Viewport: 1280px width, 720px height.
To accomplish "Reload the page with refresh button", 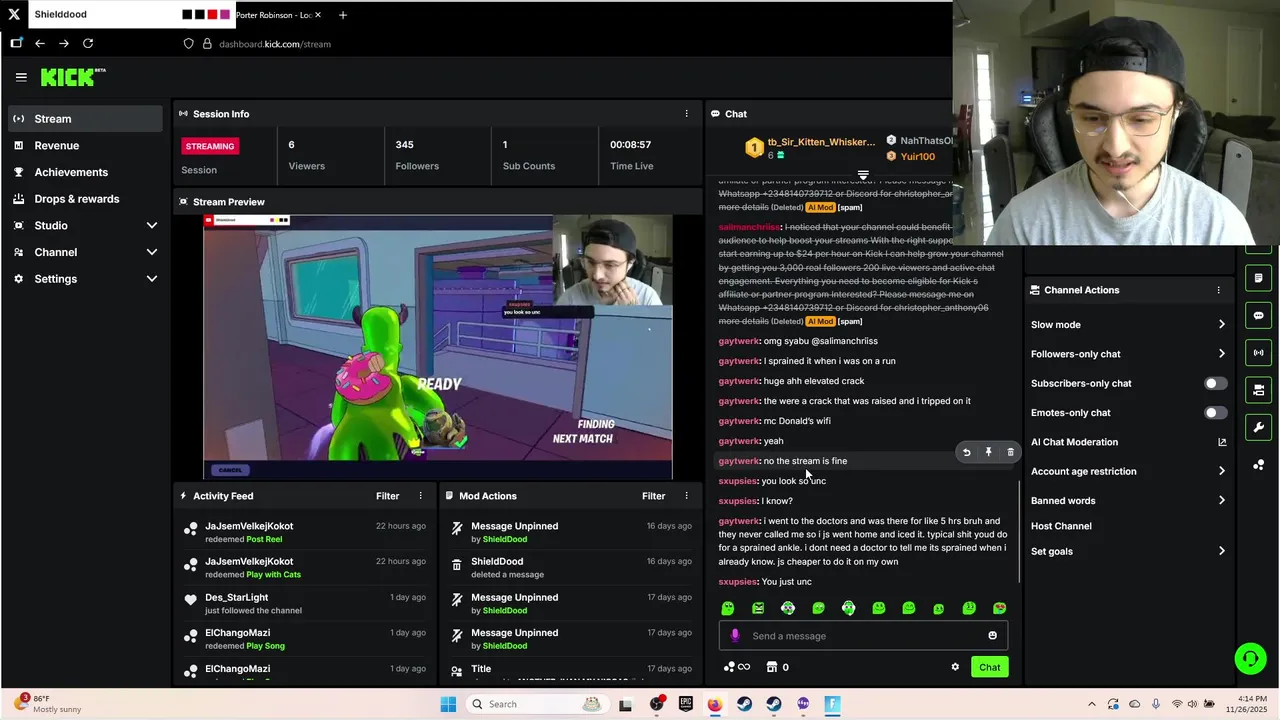I will [88, 43].
